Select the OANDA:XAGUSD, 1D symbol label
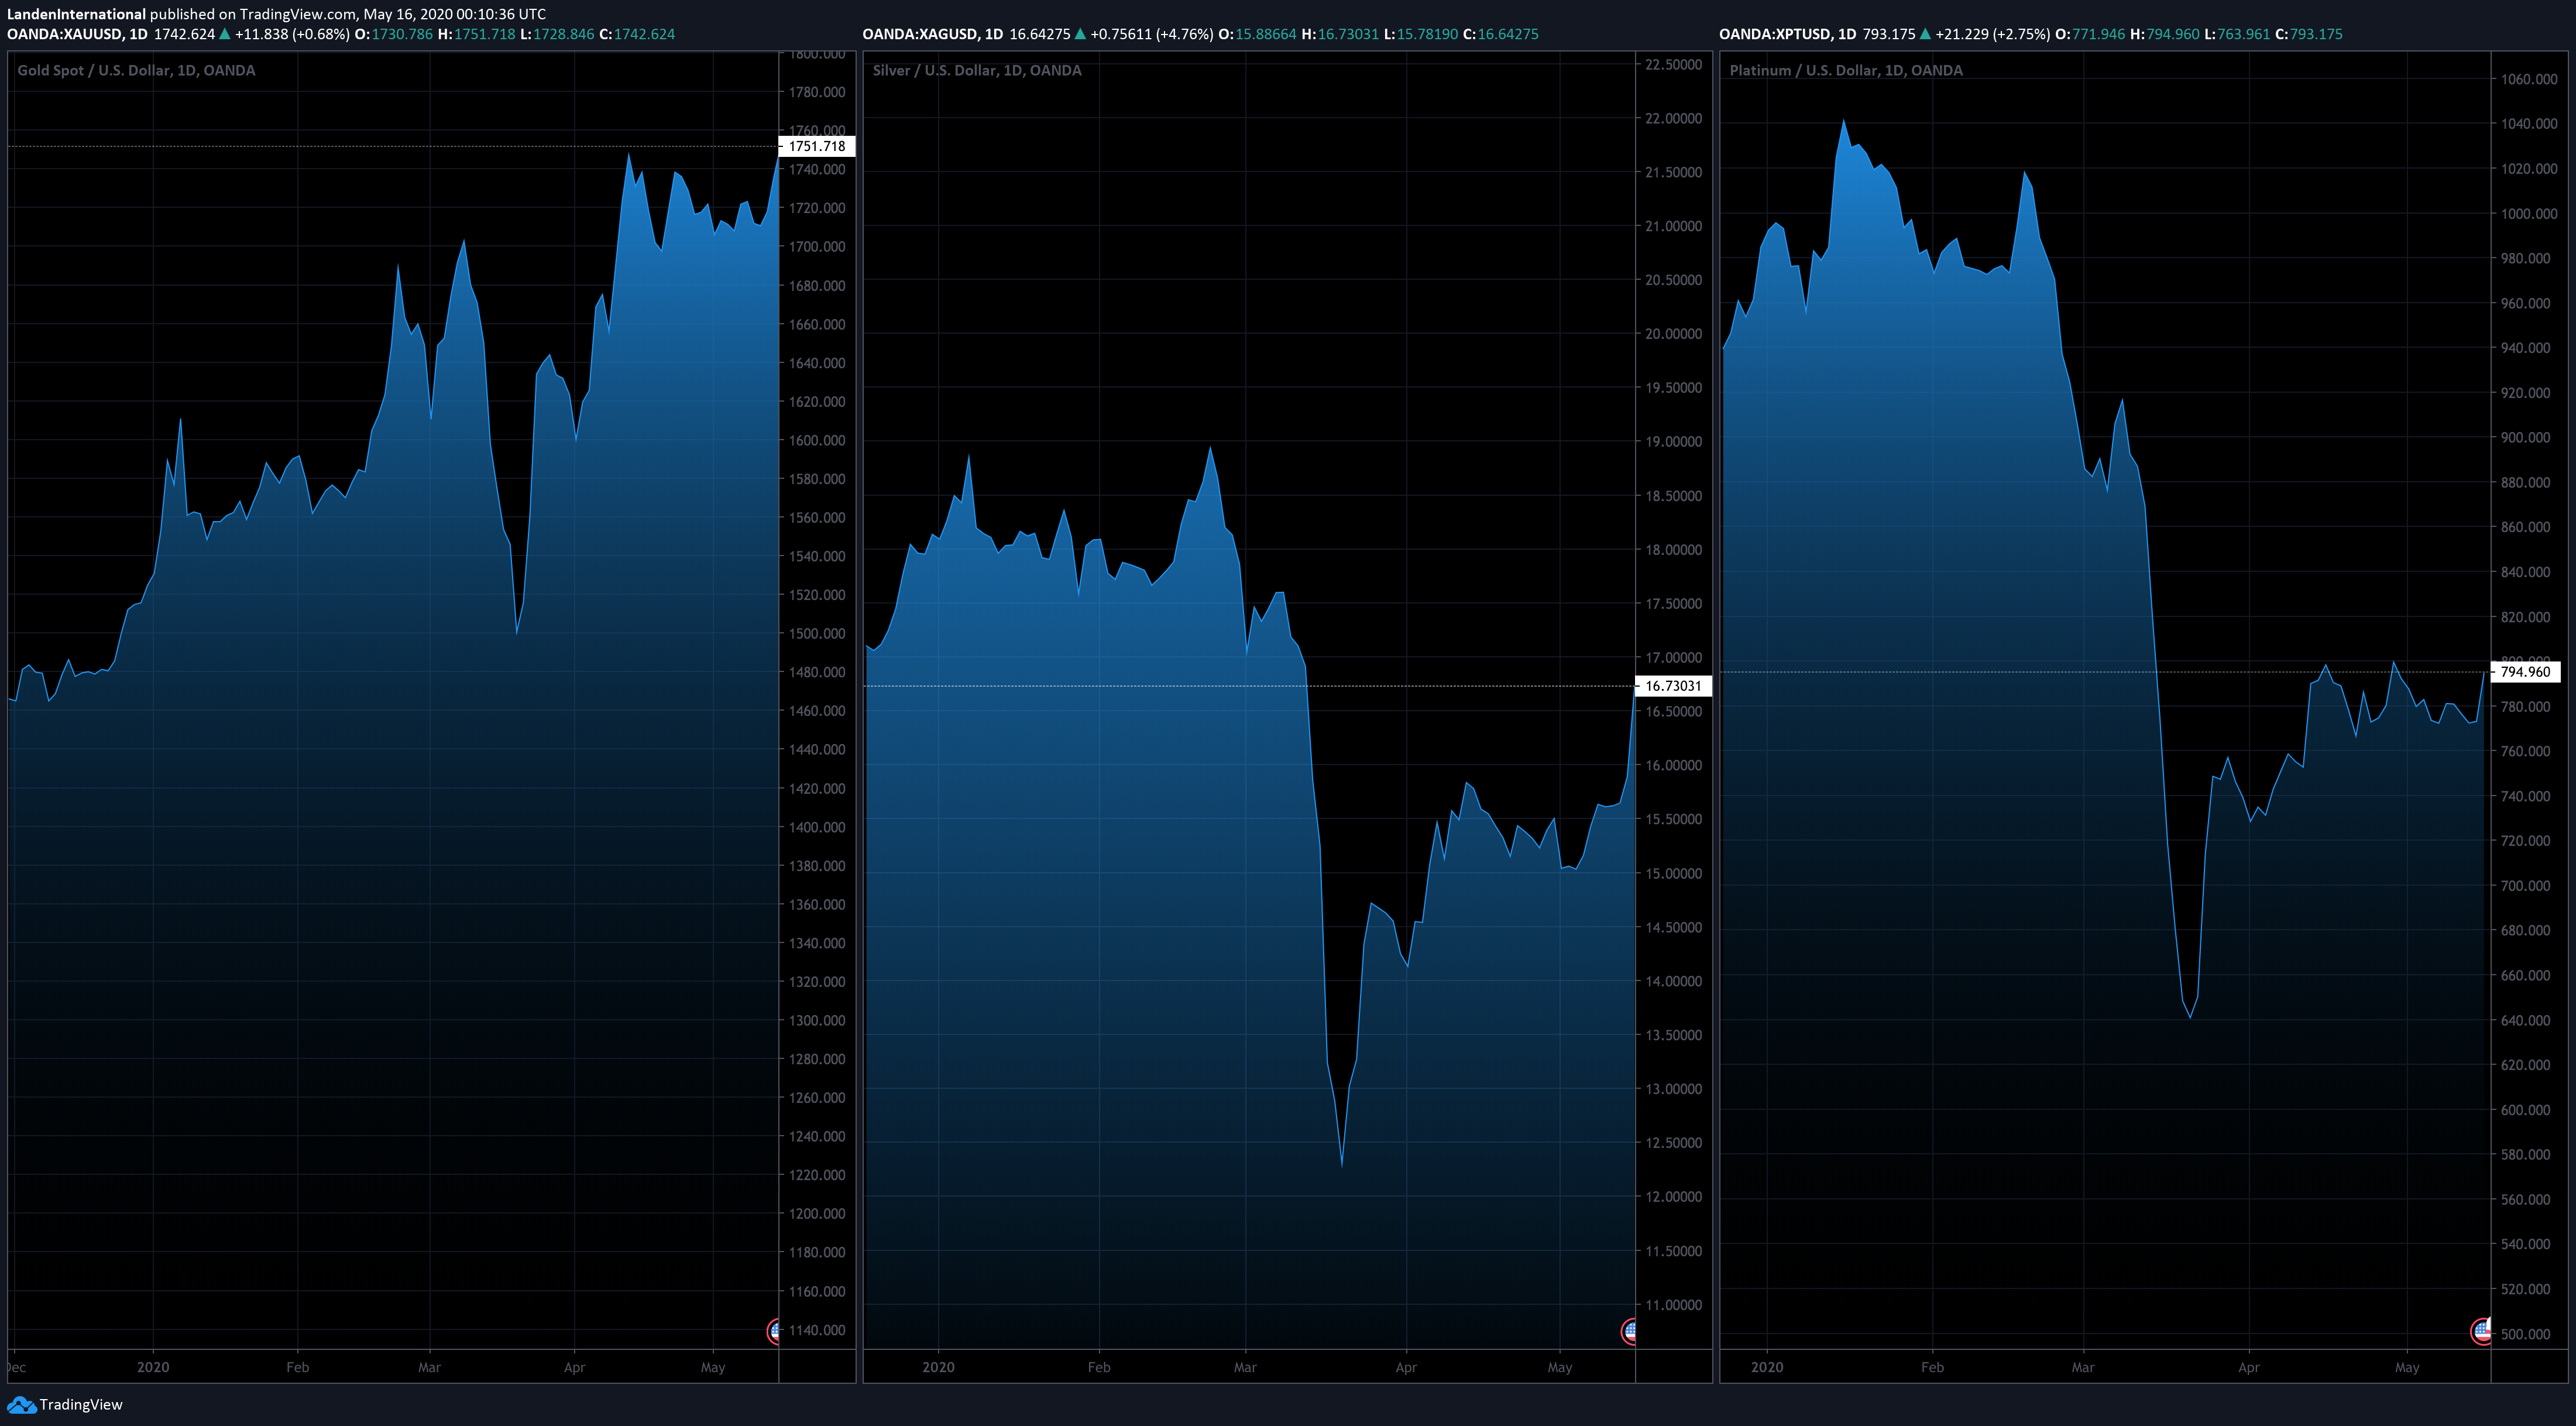The height and width of the screenshot is (1426, 2576). click(x=933, y=34)
